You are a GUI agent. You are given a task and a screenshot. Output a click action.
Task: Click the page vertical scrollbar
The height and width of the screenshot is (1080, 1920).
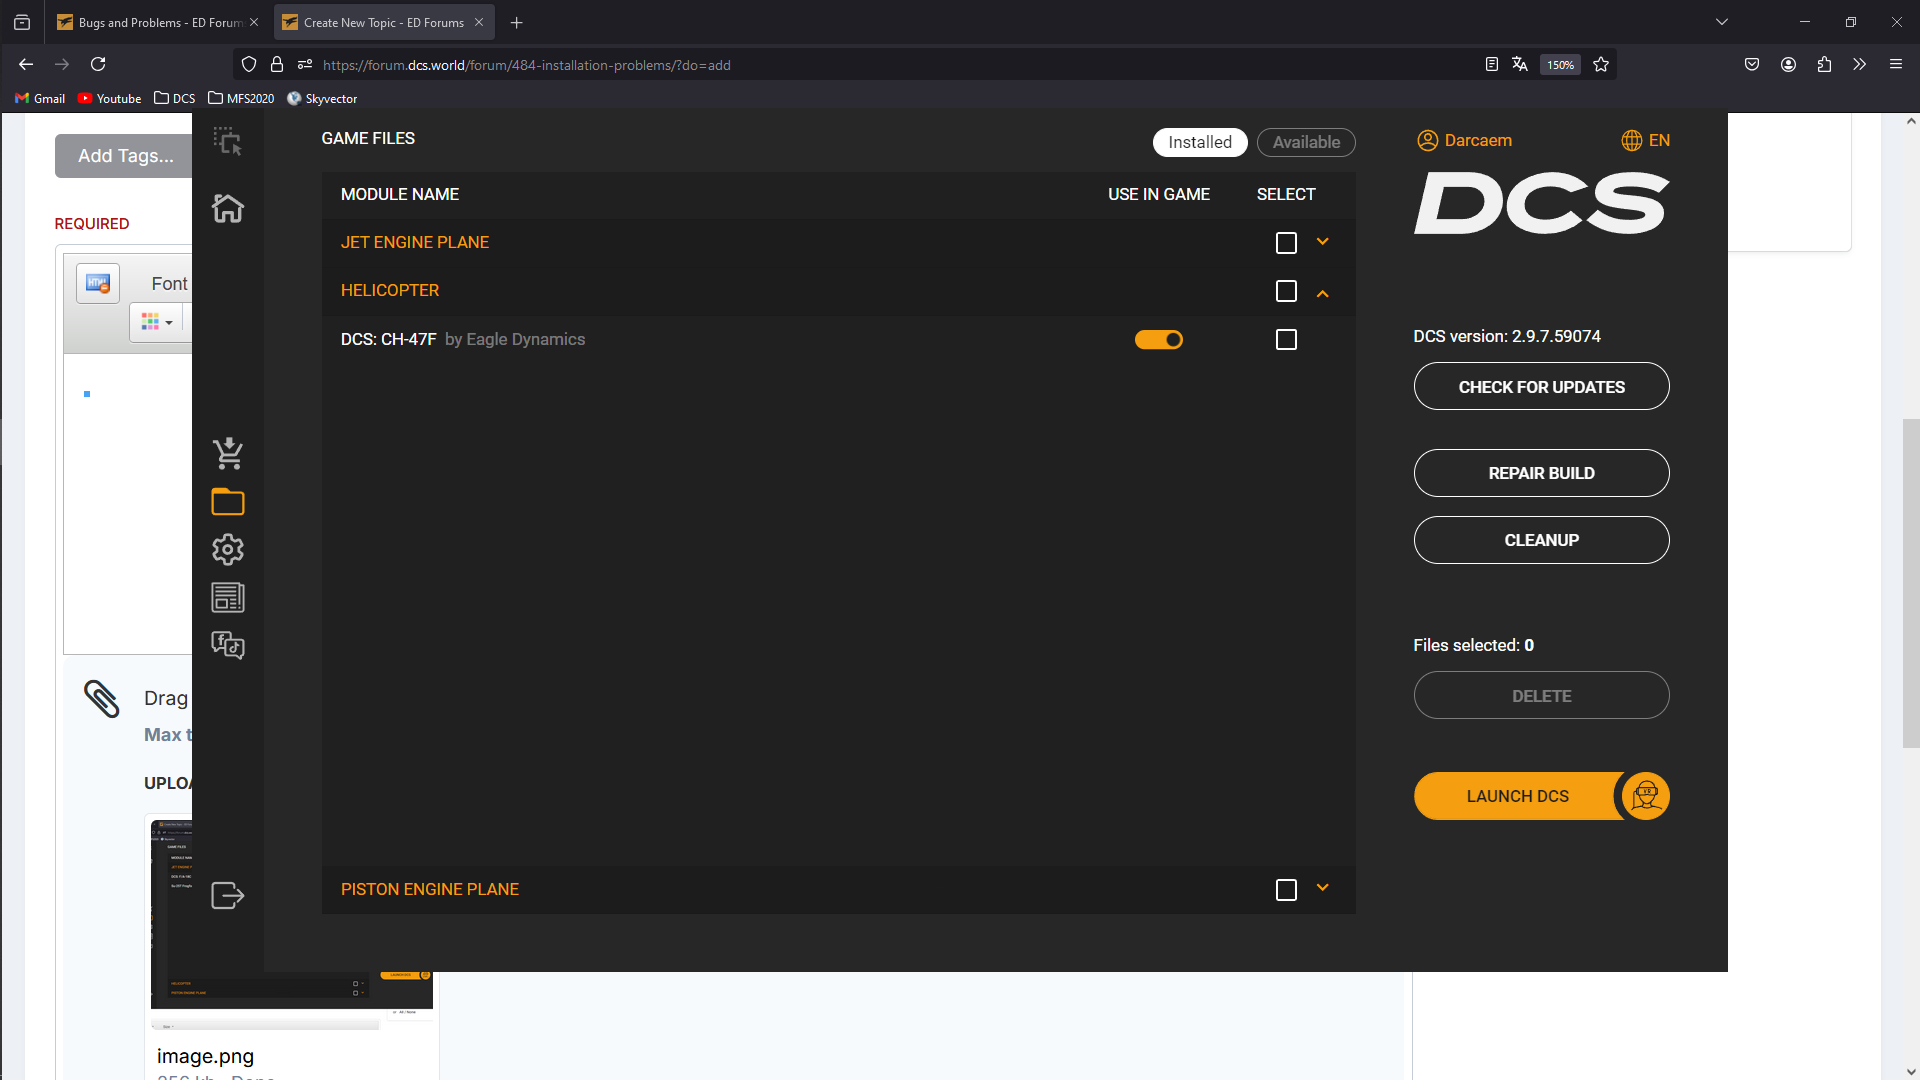coord(1910,584)
